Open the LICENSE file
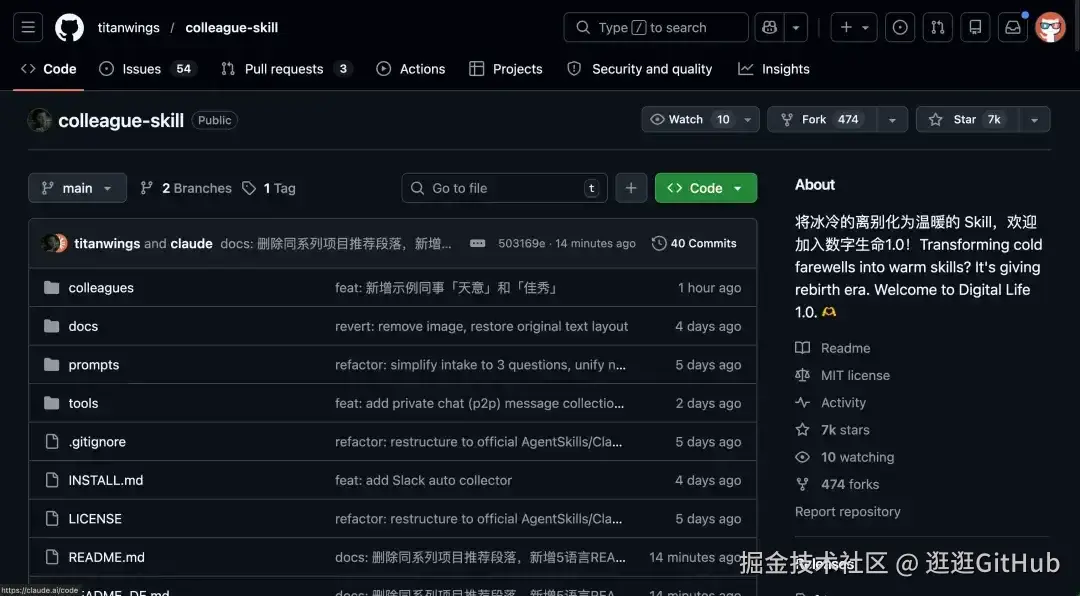This screenshot has width=1080, height=596. (95, 519)
